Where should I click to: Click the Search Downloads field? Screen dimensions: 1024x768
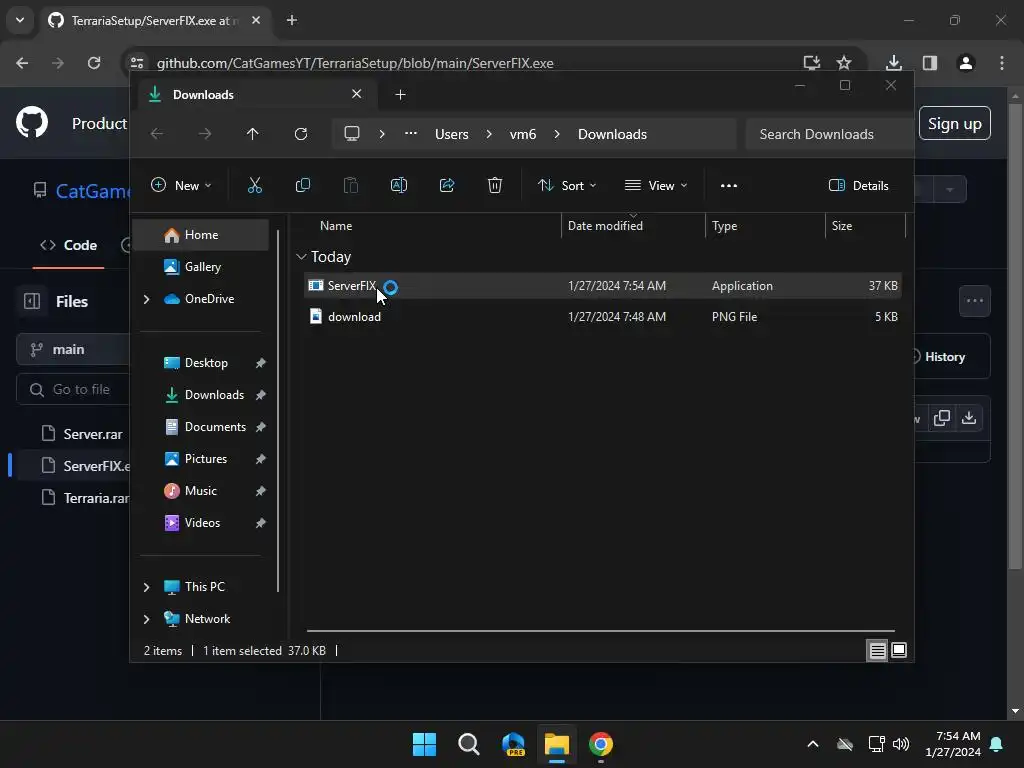(829, 134)
